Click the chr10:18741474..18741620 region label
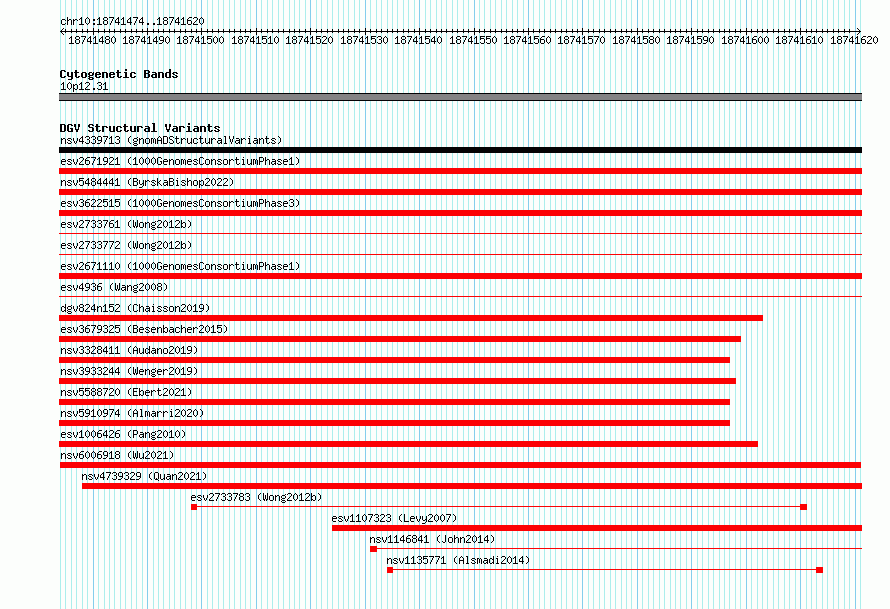 click(132, 21)
